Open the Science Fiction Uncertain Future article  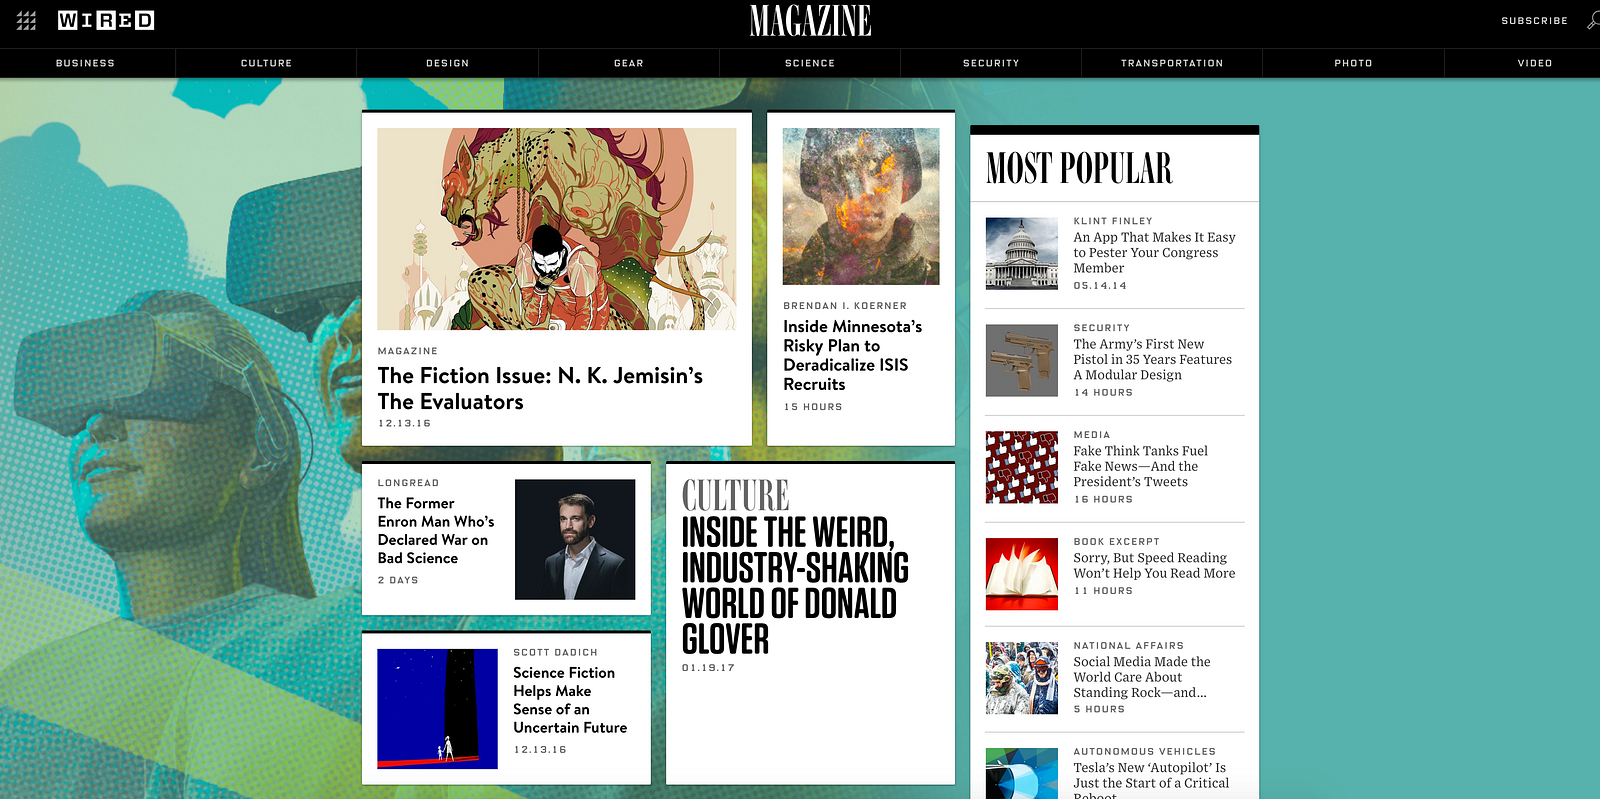(x=570, y=700)
